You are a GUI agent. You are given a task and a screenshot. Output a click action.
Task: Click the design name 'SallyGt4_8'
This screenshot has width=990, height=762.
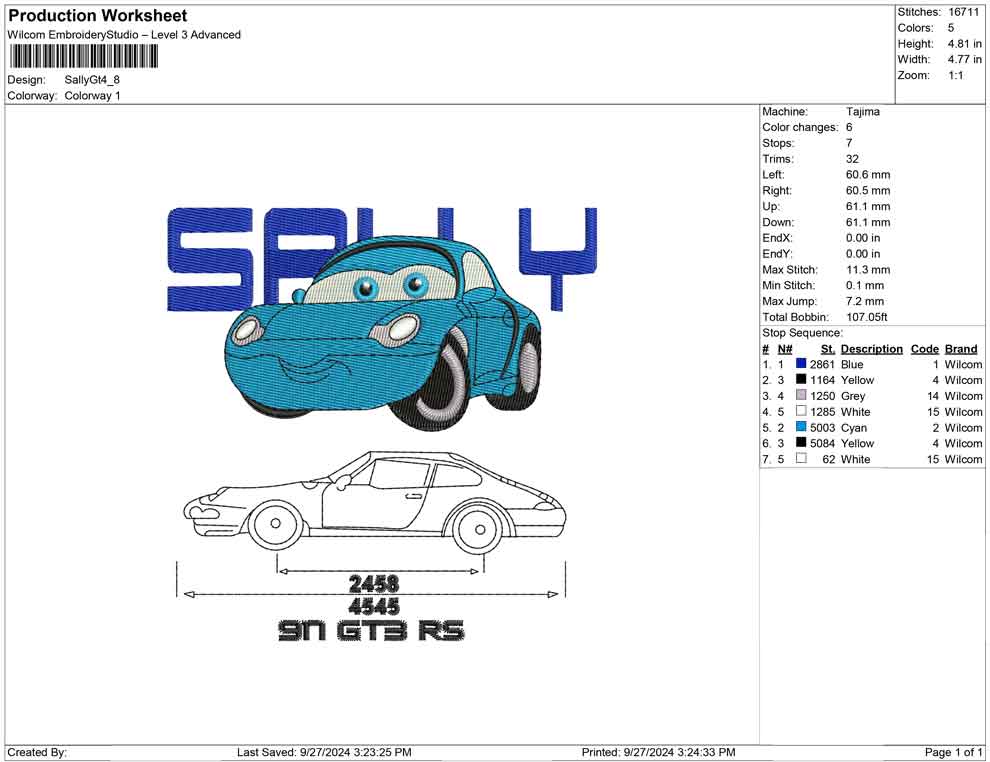coord(92,80)
